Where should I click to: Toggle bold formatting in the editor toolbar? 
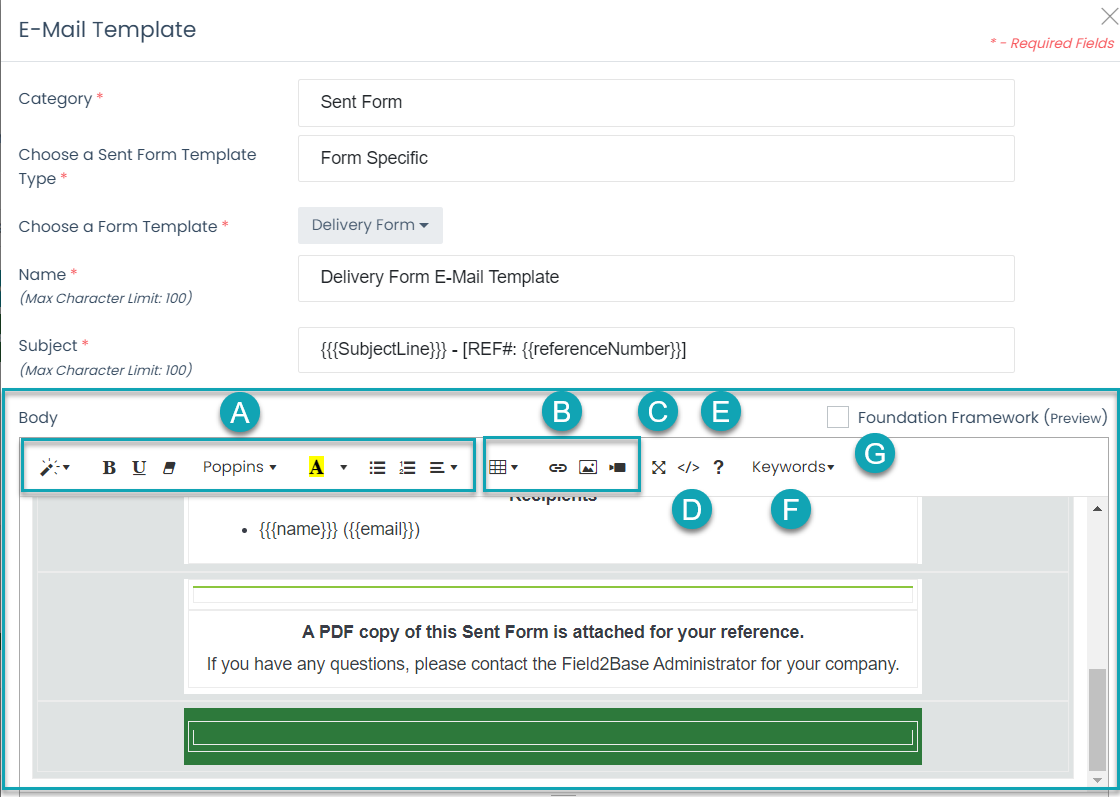coord(109,466)
